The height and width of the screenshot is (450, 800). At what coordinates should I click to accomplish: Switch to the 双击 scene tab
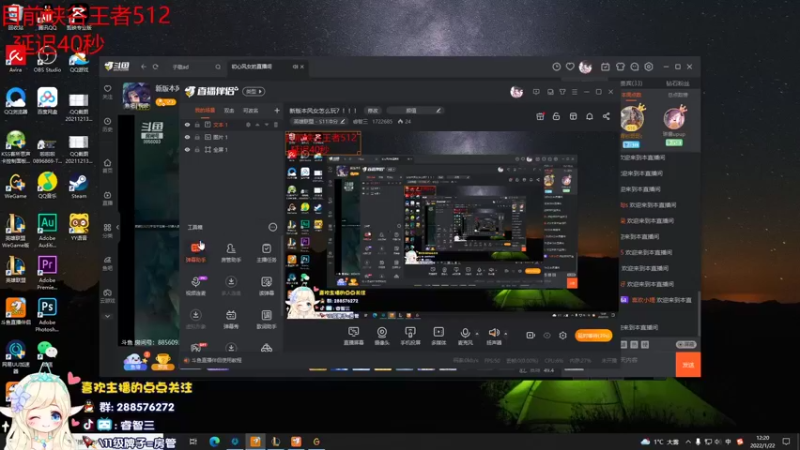(x=229, y=111)
